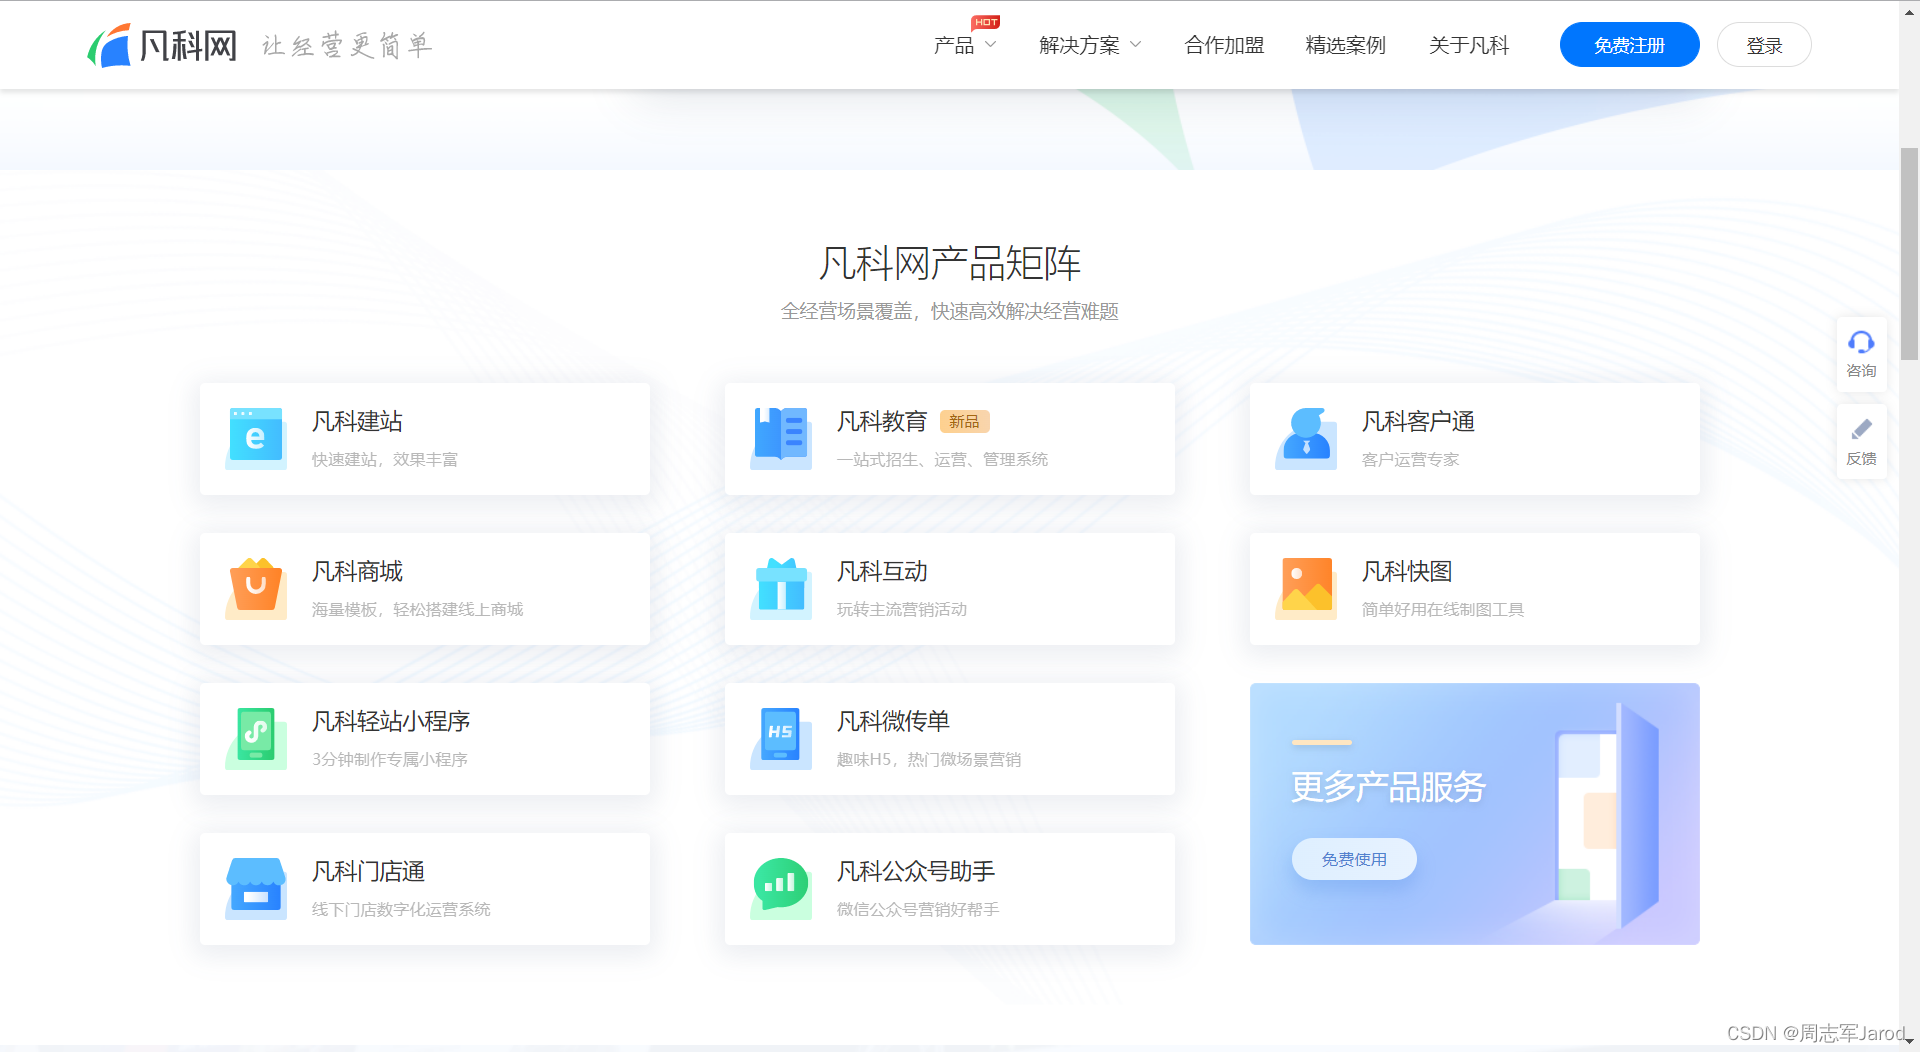Image resolution: width=1920 pixels, height=1052 pixels.
Task: Open the 凡科轻站小程序 green phone icon
Action: 256,737
